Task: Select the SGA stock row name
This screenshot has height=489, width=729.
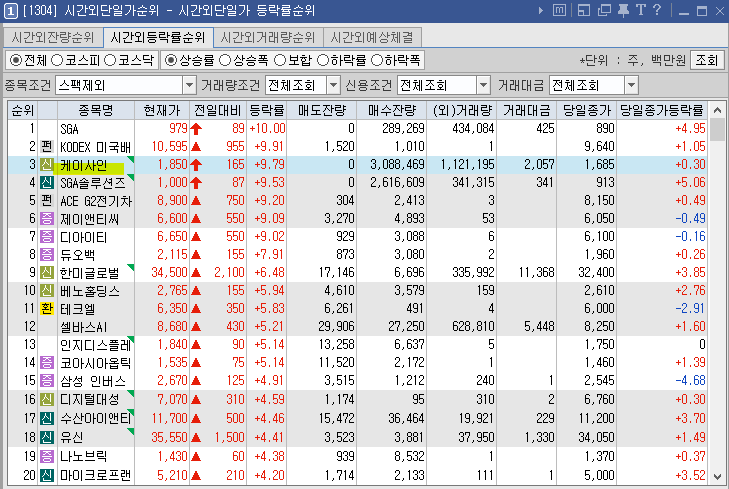Action: [x=69, y=129]
